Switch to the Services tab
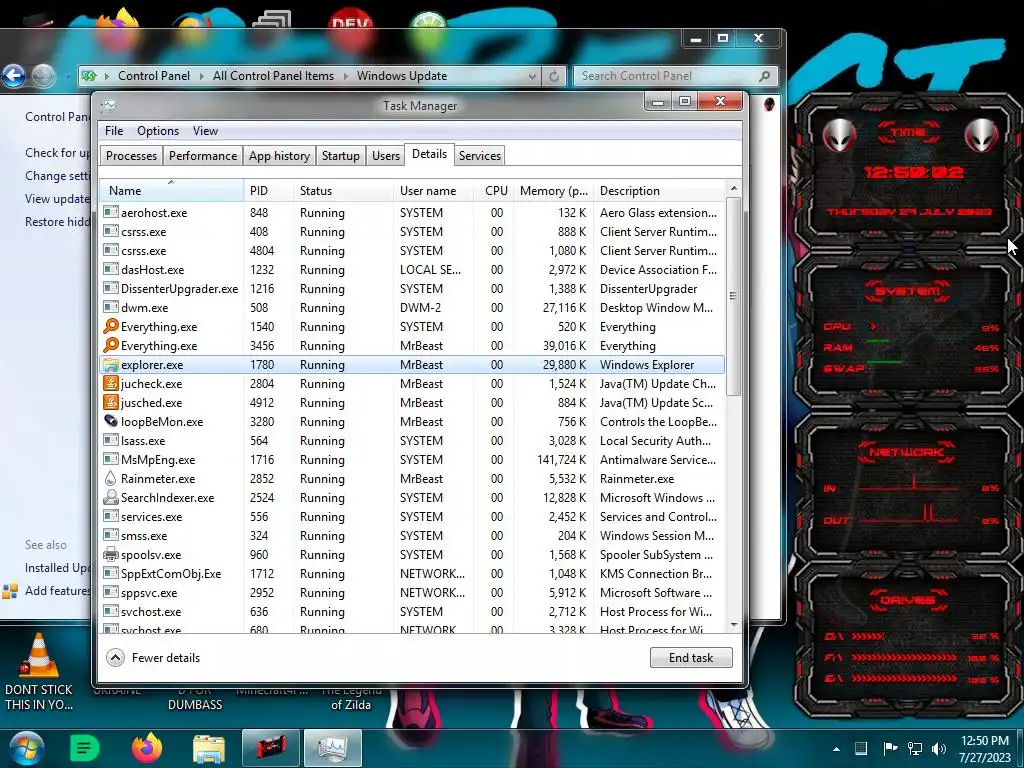1024x768 pixels. click(480, 155)
